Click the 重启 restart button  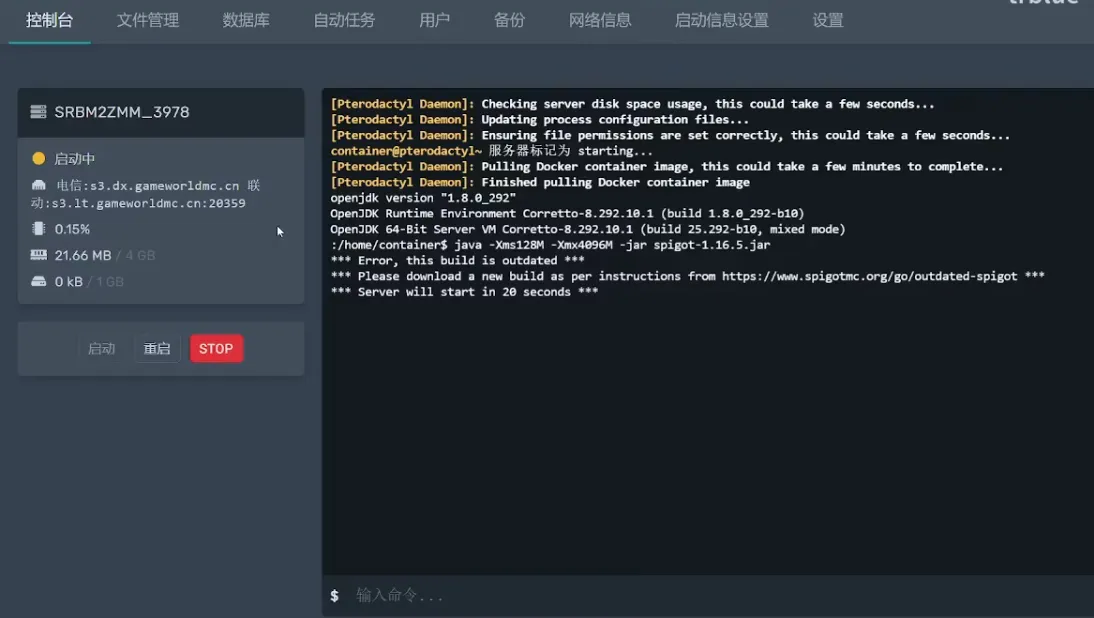[x=157, y=349]
